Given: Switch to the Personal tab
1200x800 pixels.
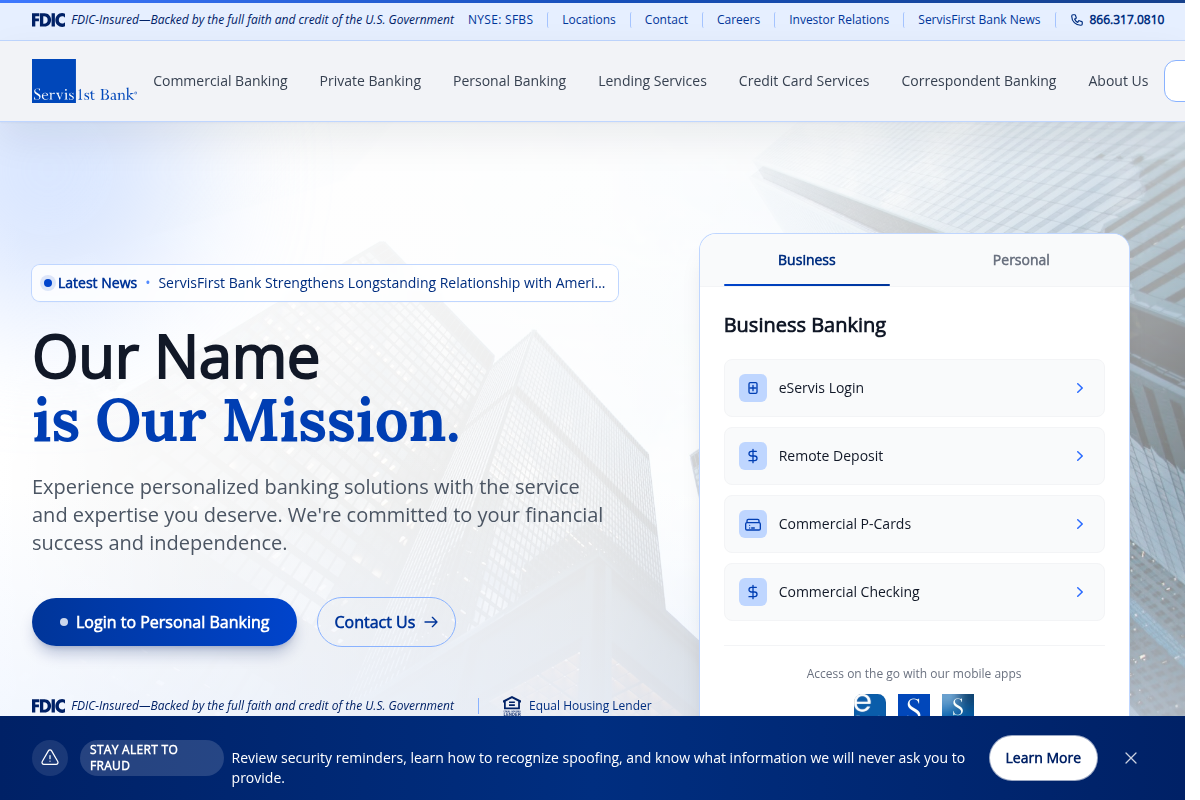Looking at the screenshot, I should (x=1021, y=260).
